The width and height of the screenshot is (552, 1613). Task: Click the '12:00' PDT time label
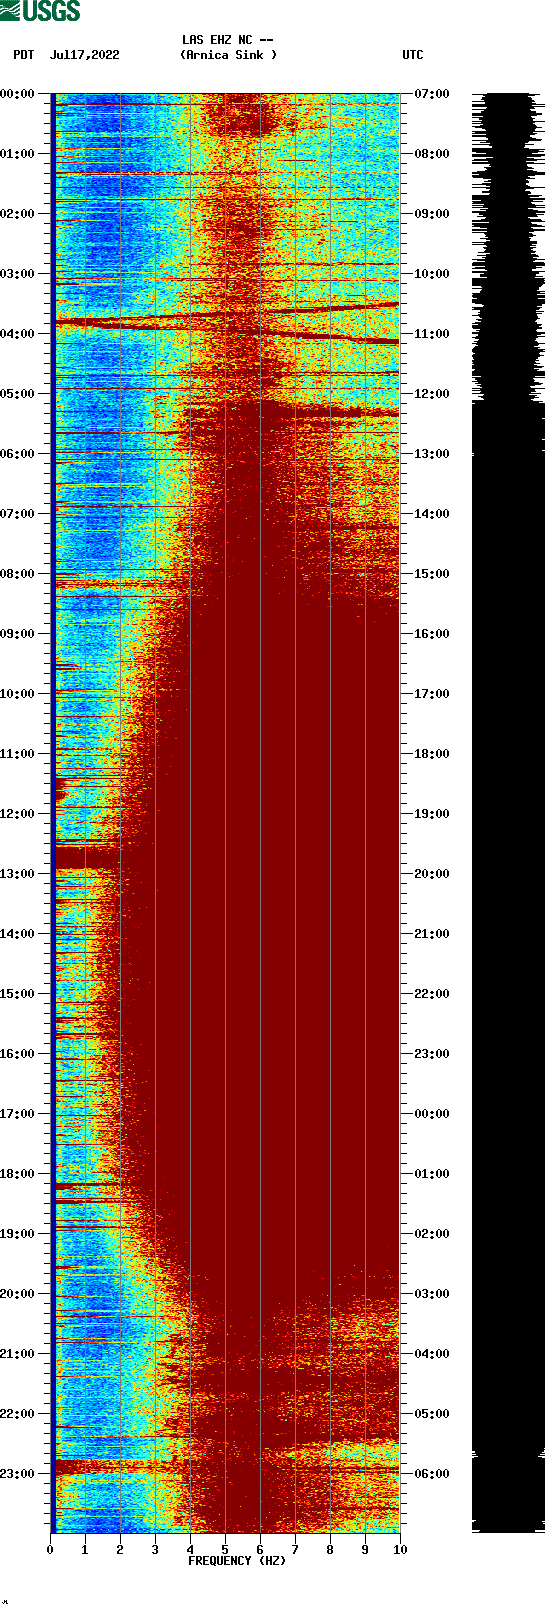point(18,814)
